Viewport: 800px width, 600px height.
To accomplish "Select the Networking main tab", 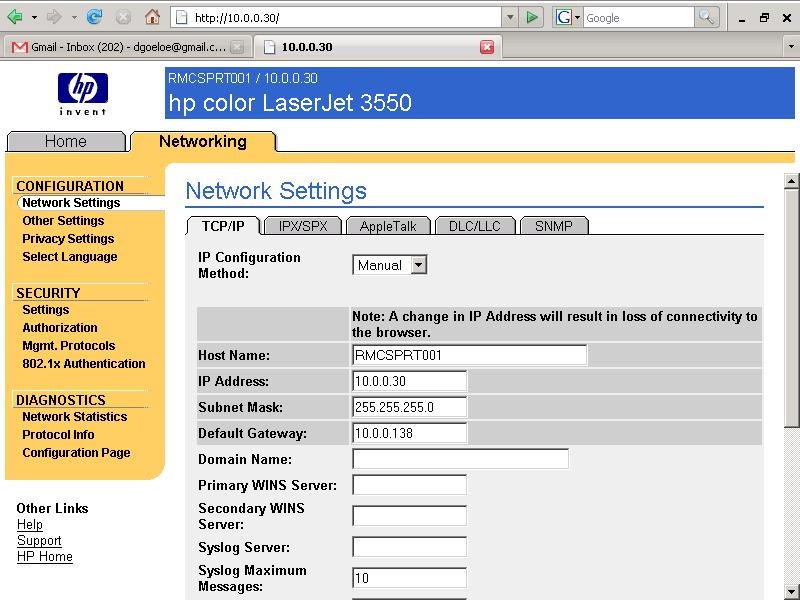I will (203, 141).
